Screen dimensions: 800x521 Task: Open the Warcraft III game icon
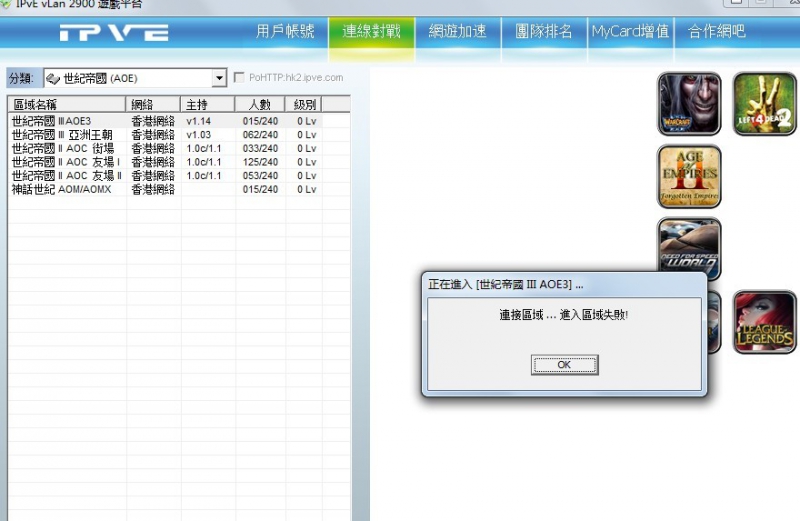coord(689,104)
